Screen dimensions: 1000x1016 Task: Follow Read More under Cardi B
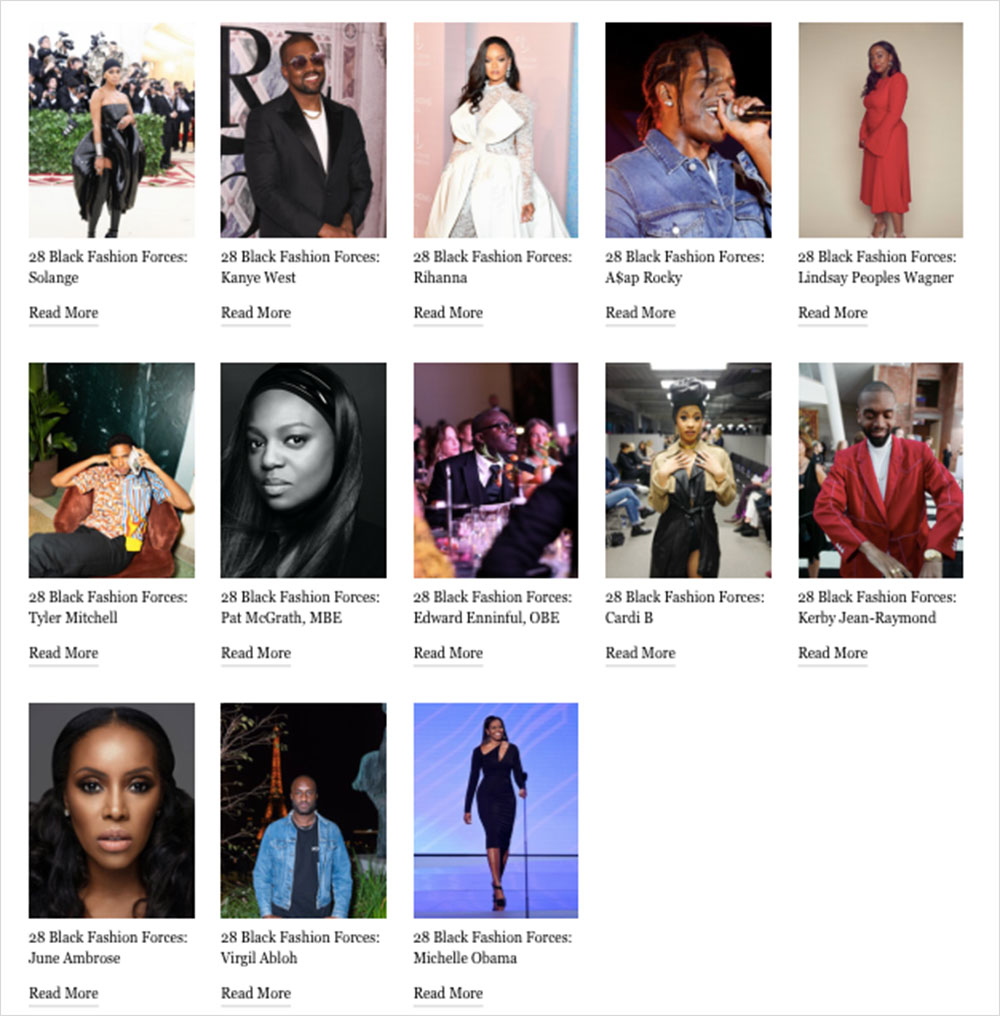[640, 653]
